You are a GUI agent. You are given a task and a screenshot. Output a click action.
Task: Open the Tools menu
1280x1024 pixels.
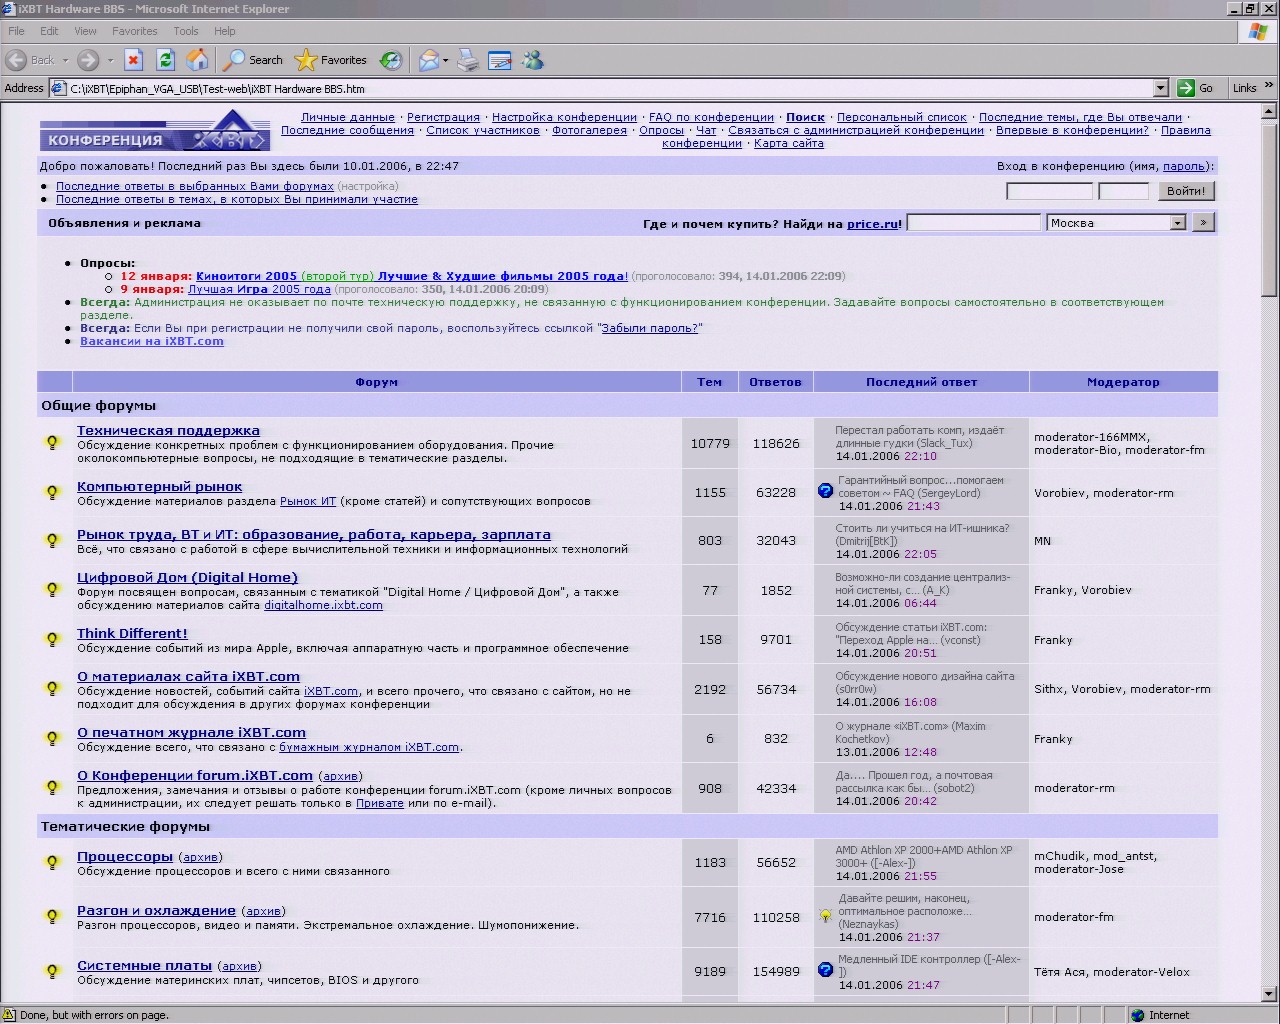coord(186,31)
